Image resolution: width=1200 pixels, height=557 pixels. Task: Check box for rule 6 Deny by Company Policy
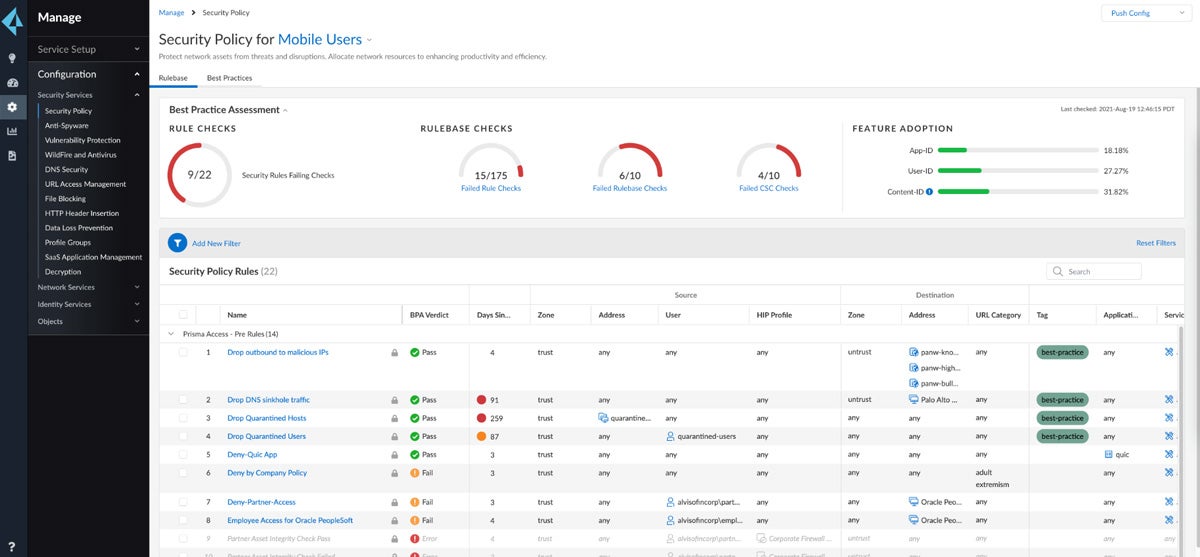[x=183, y=473]
